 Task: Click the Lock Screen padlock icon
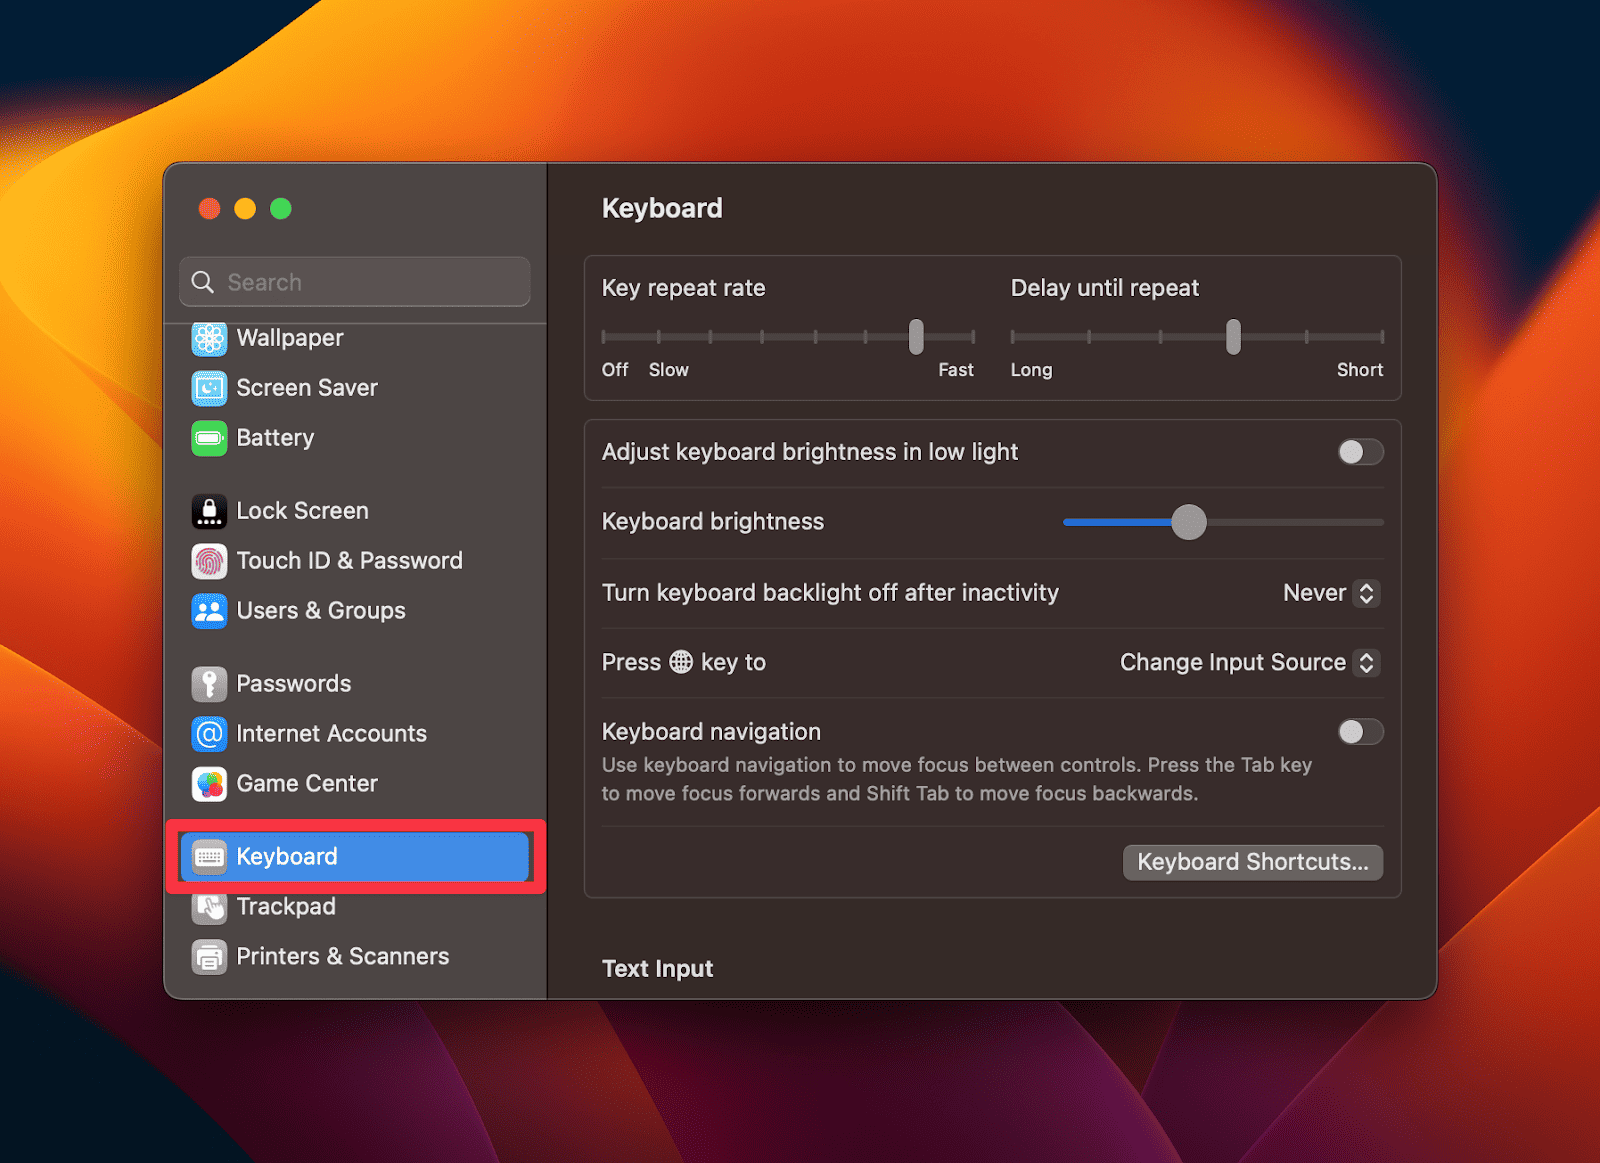click(209, 511)
